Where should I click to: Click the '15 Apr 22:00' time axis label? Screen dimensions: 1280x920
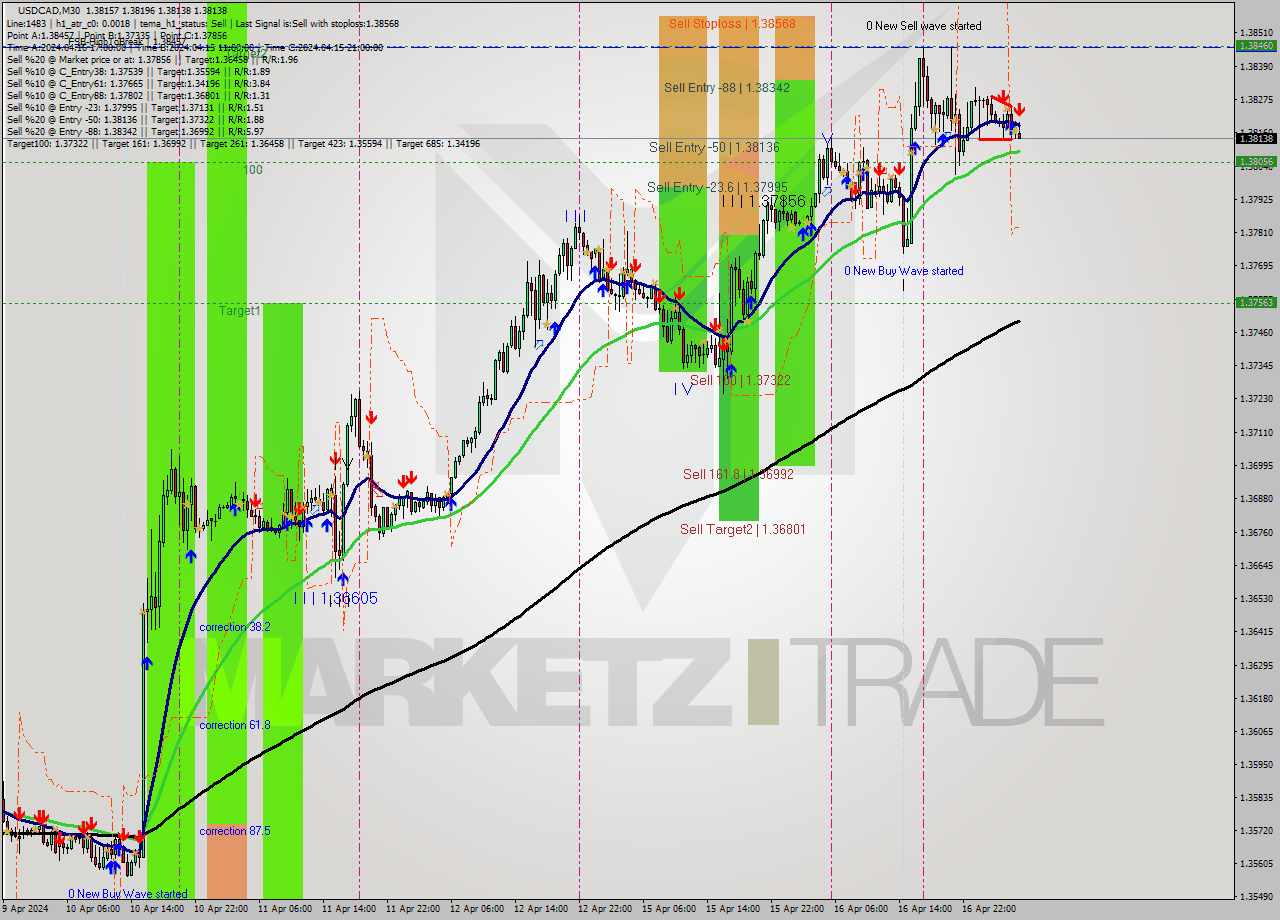click(x=799, y=909)
